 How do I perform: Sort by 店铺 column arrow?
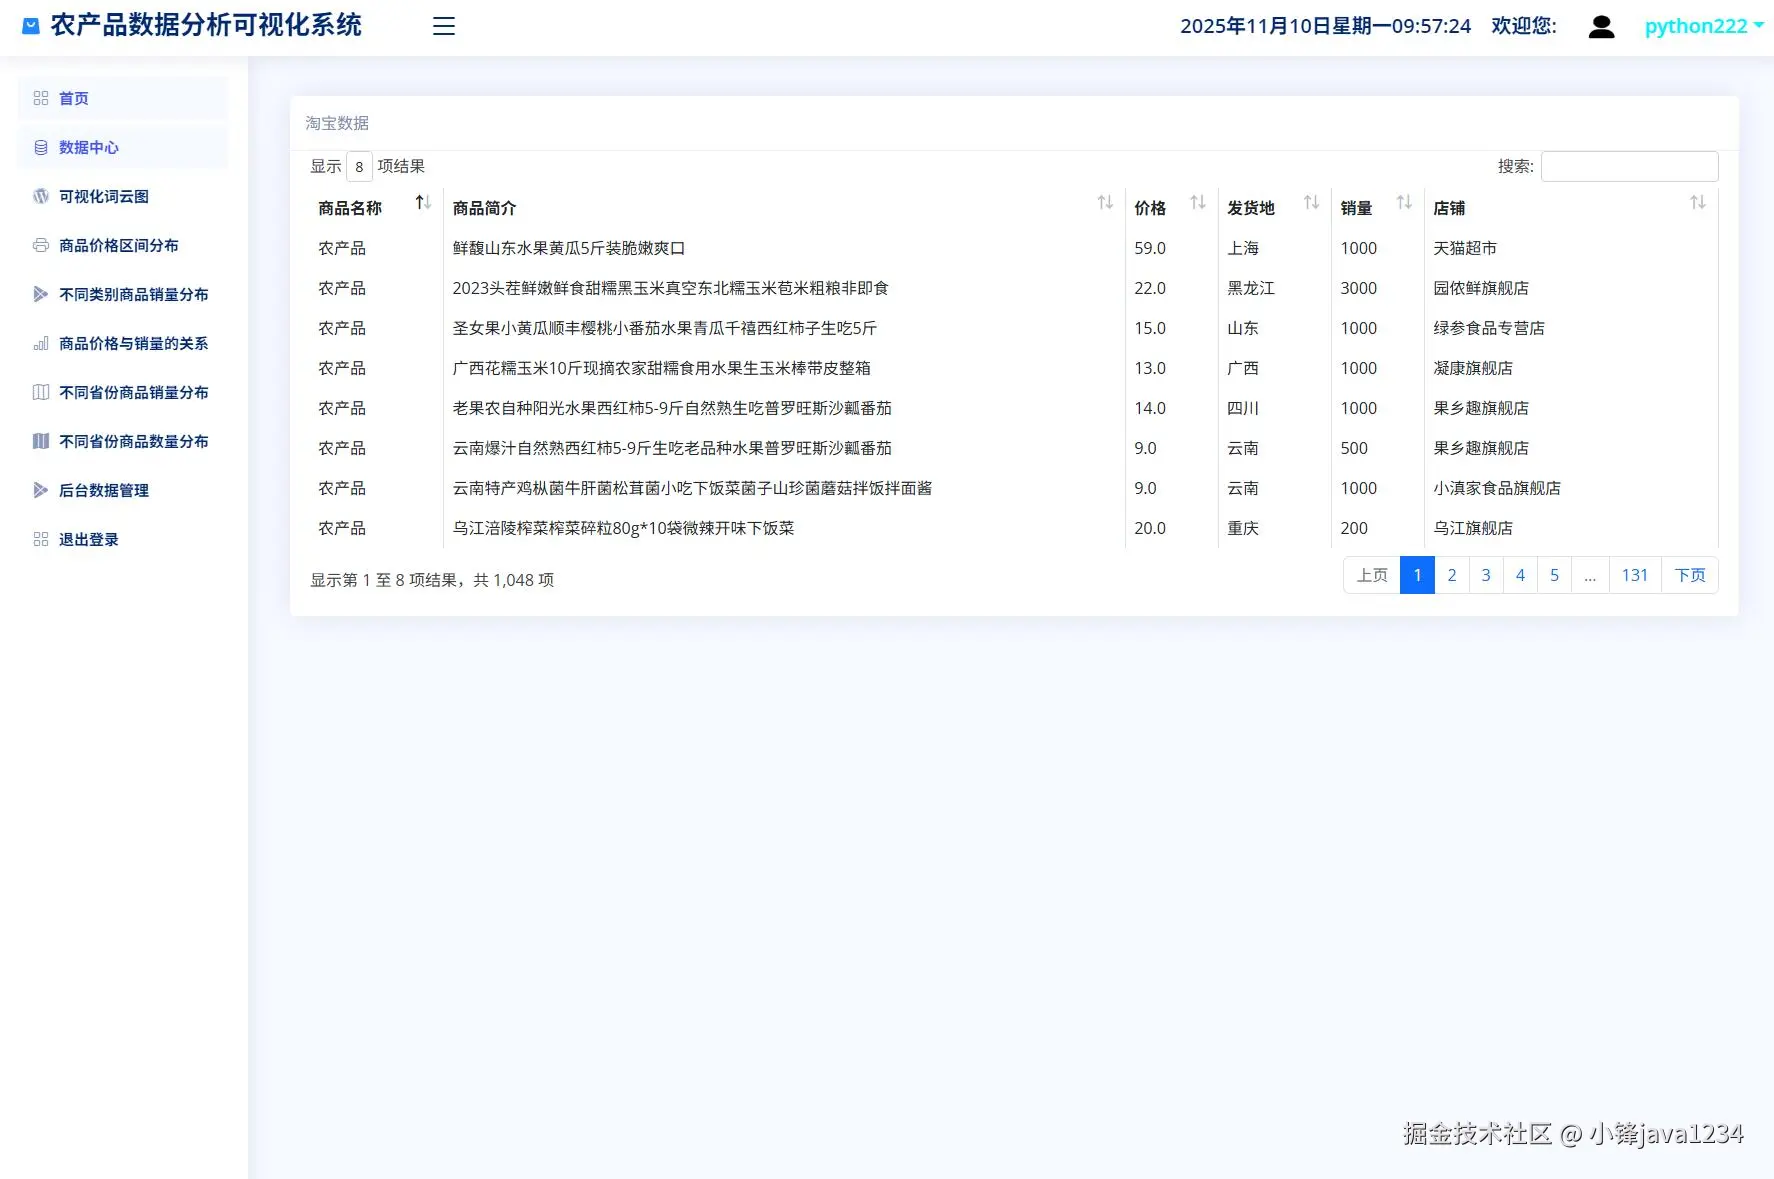coord(1698,203)
